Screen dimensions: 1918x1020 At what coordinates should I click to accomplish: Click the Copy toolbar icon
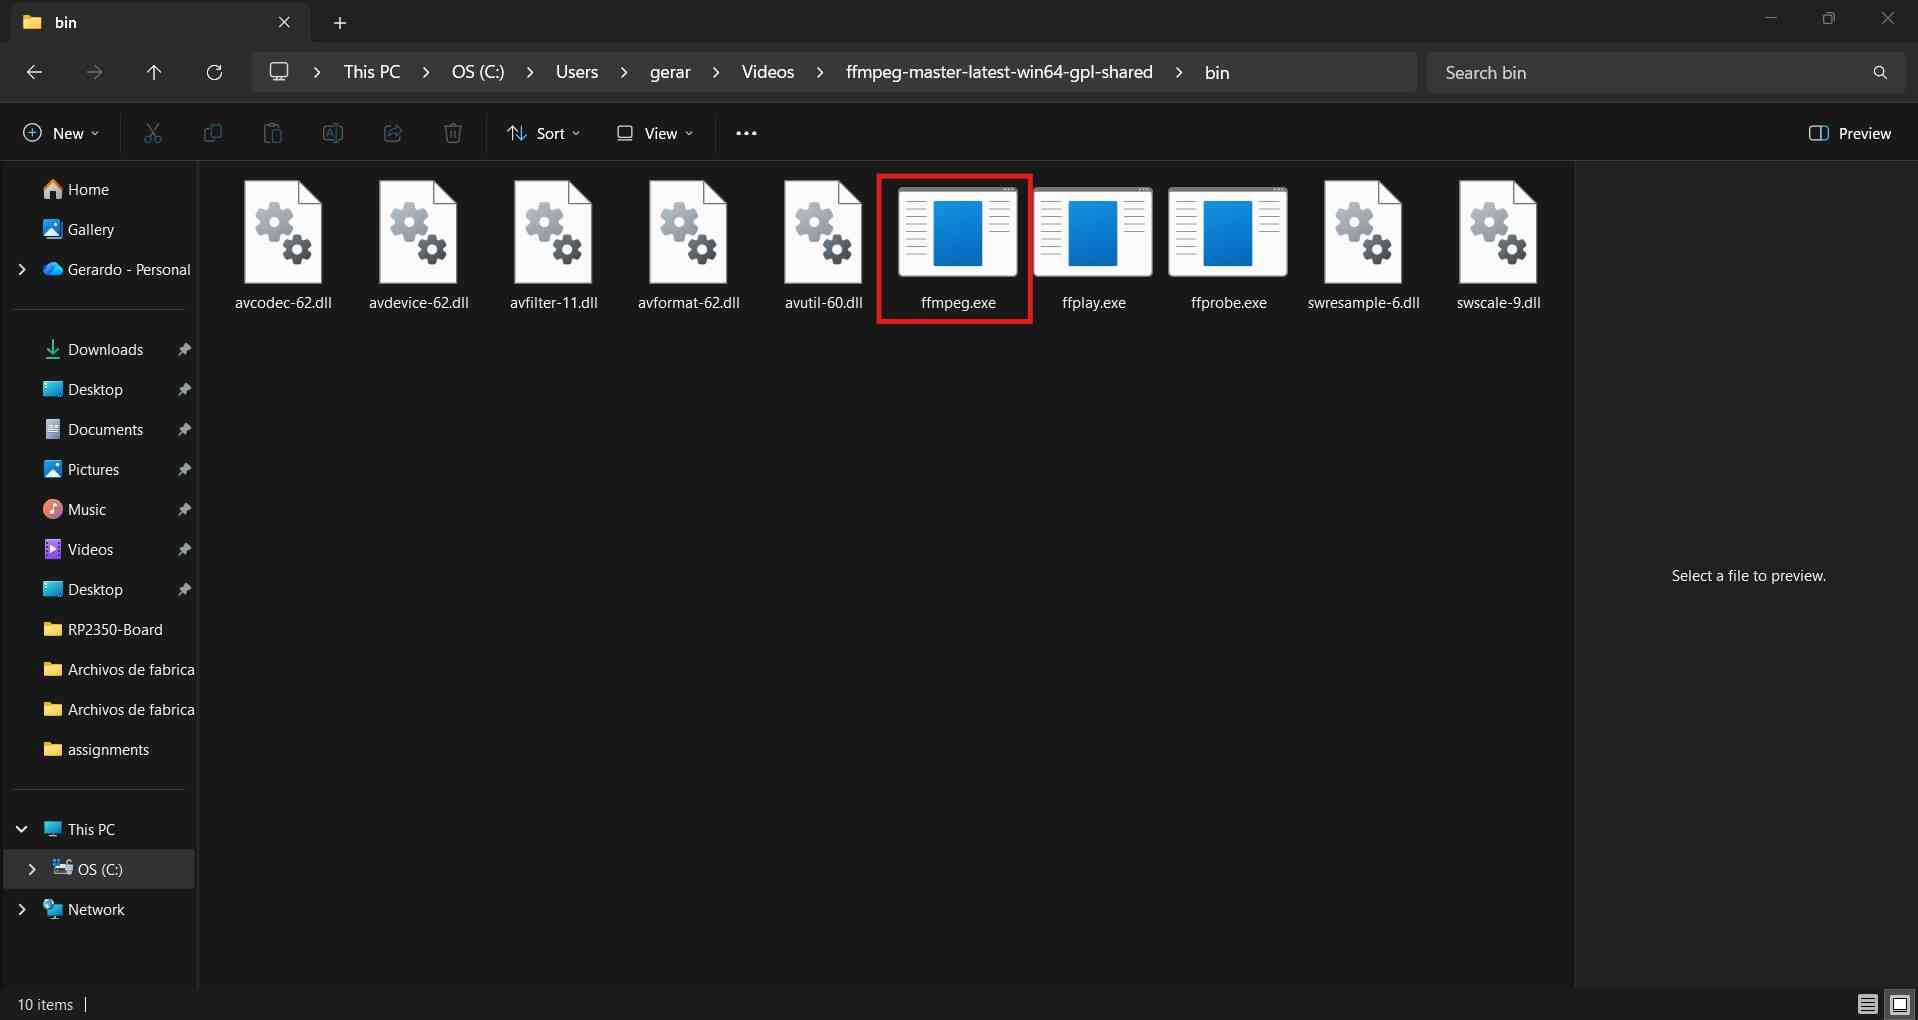[x=213, y=133]
